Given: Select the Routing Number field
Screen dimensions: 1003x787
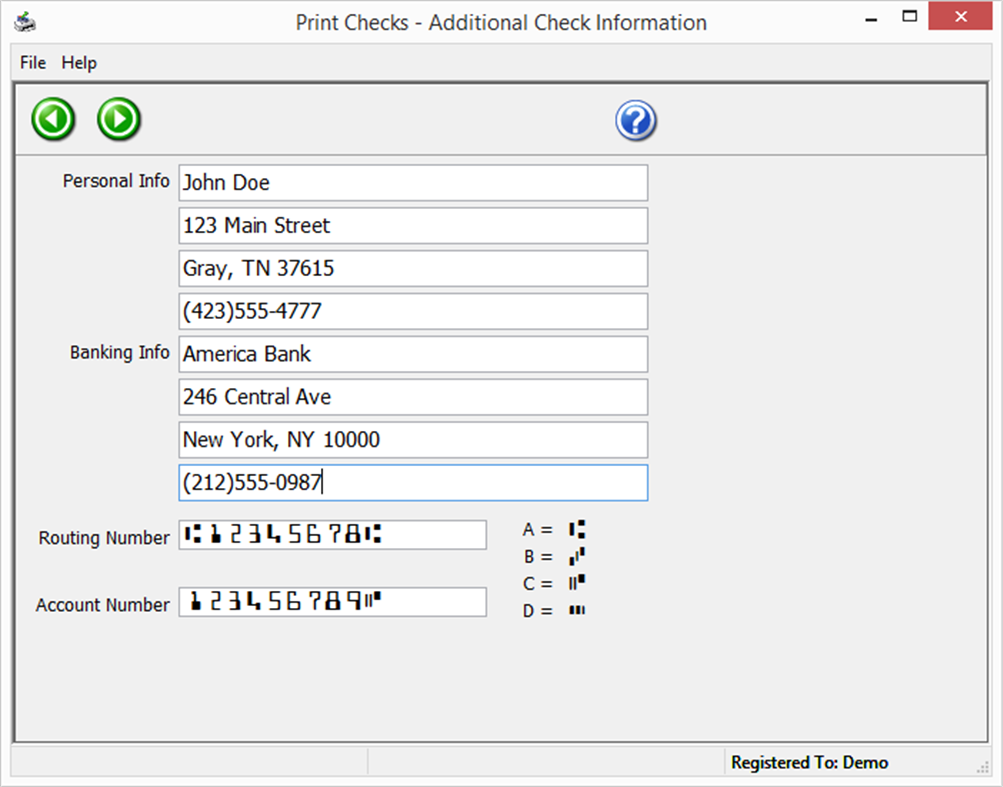Looking at the screenshot, I should tap(332, 535).
